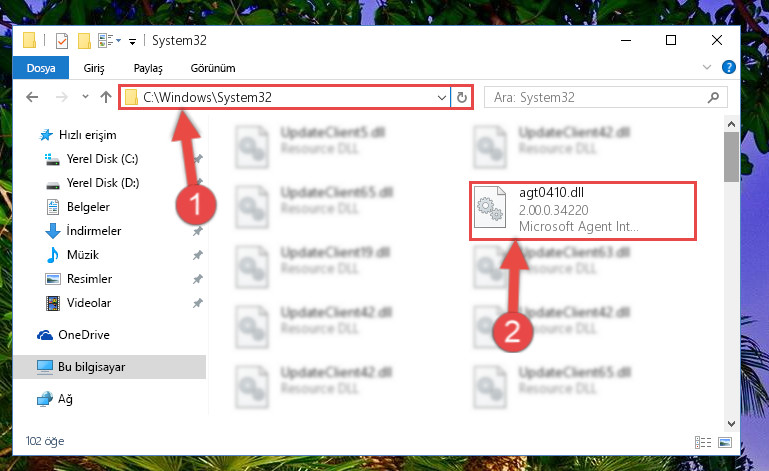The width and height of the screenshot is (769, 471).
Task: Open the Customize Quick Access Toolbar dropdown arrow
Action: (x=132, y=42)
